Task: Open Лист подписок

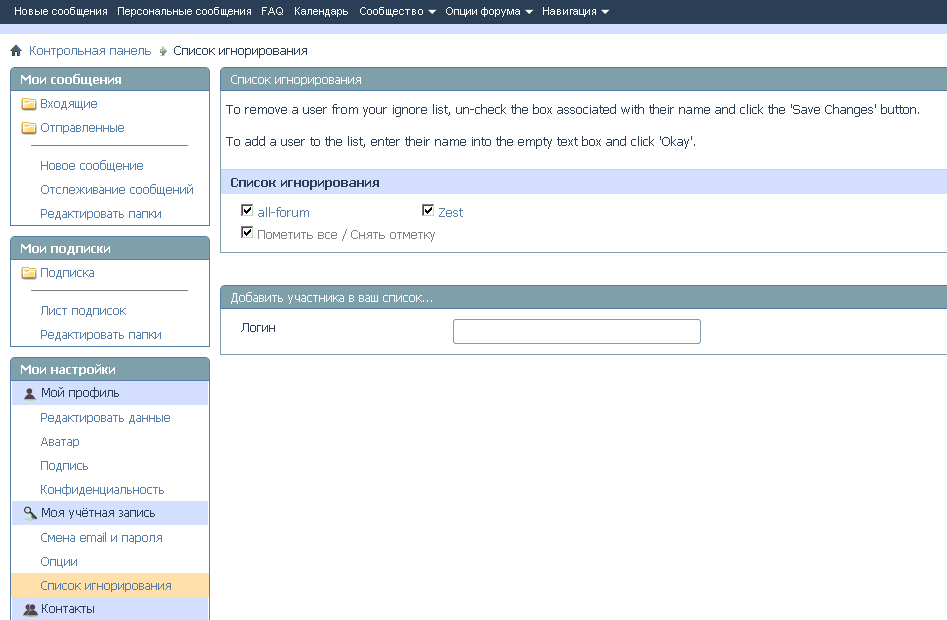Action: tap(83, 311)
